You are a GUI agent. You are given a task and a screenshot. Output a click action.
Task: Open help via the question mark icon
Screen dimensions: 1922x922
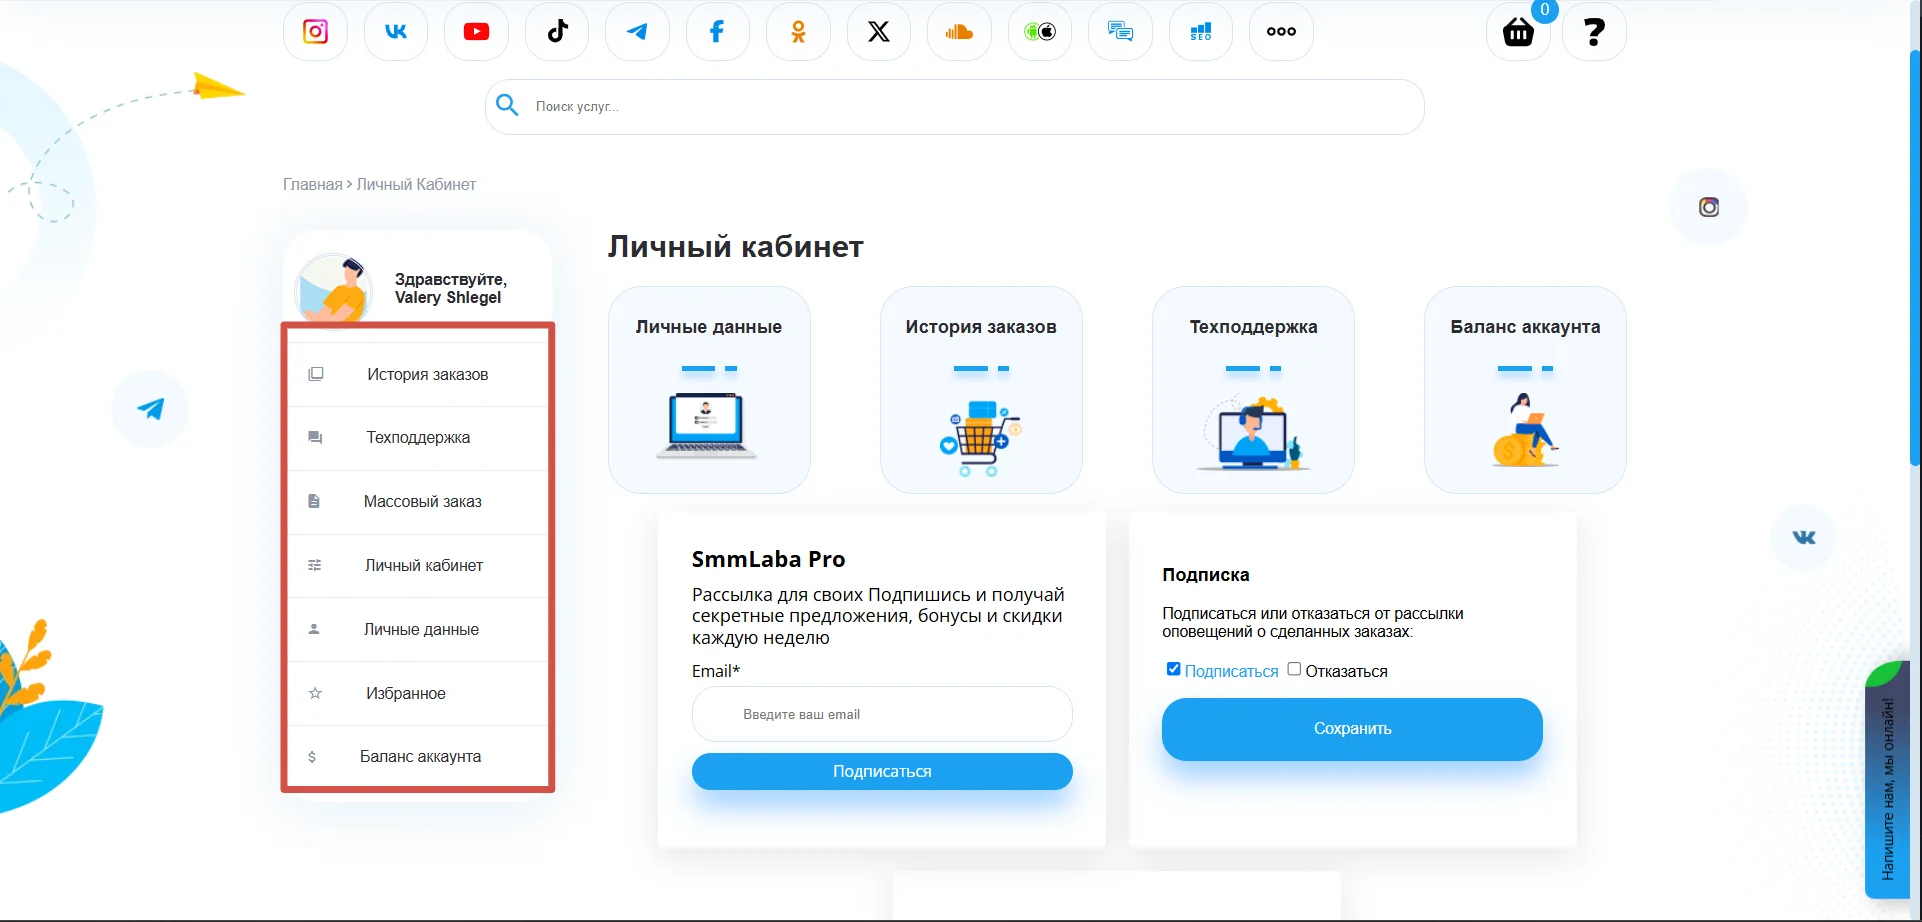[1594, 31]
